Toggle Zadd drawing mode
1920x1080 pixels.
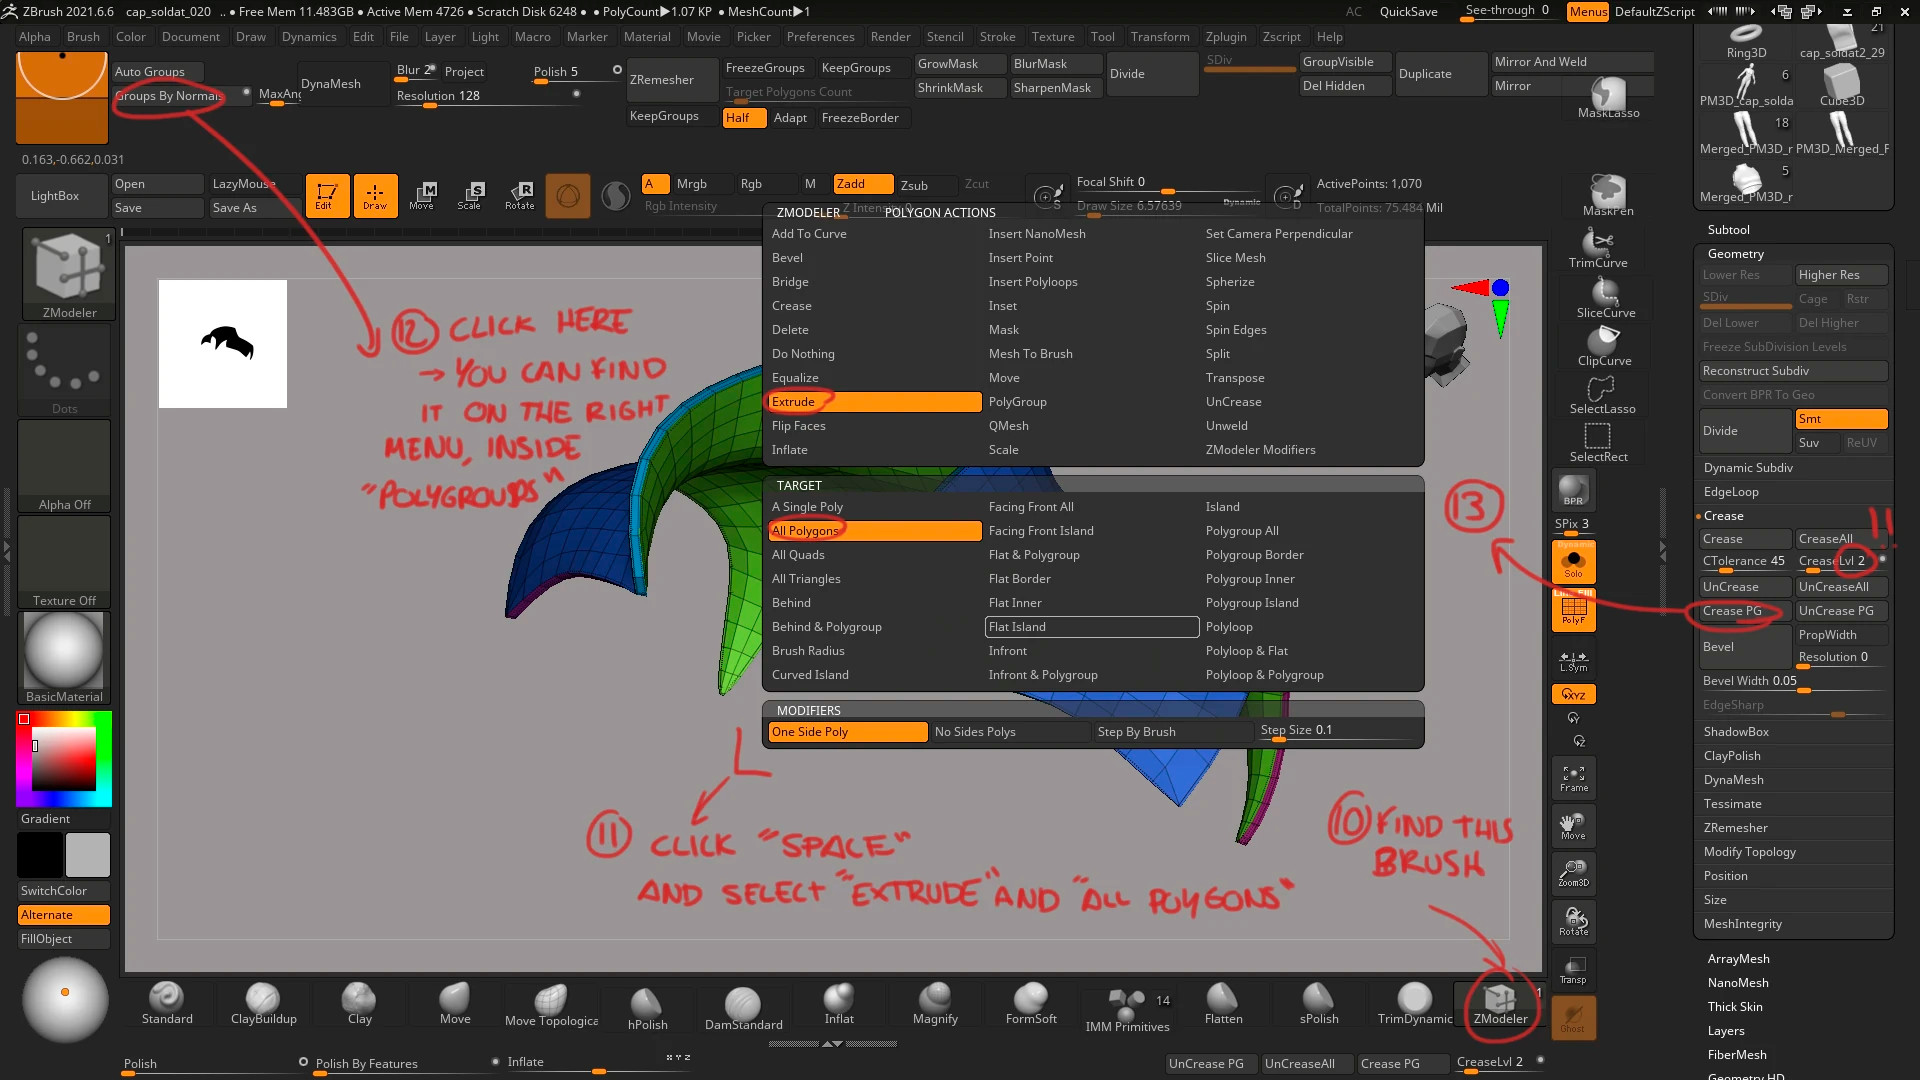(862, 184)
